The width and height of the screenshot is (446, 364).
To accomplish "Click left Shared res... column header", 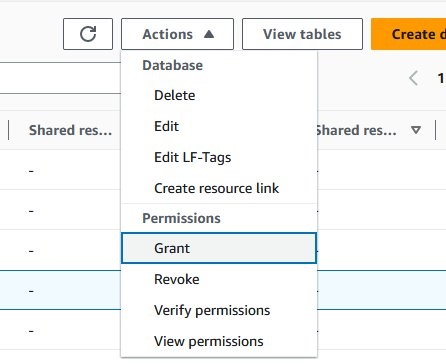I will [70, 130].
